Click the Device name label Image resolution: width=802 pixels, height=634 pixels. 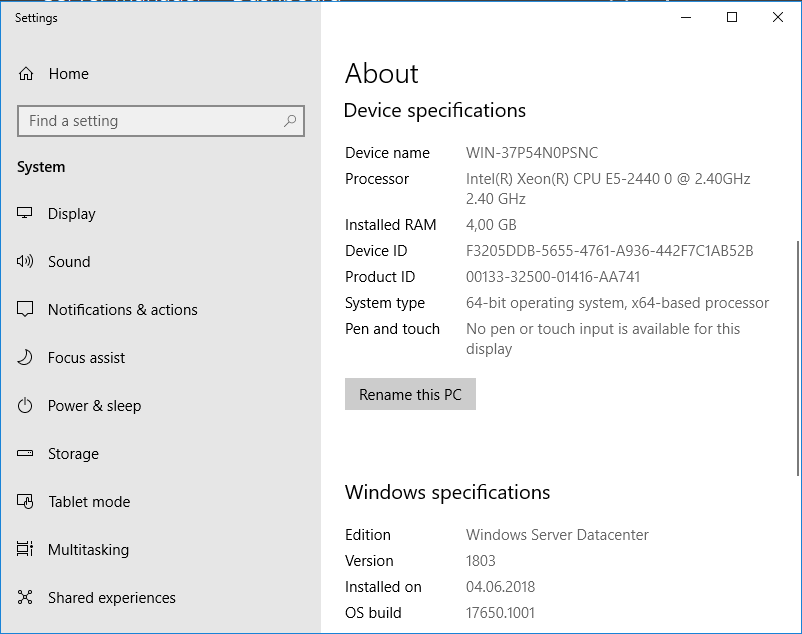click(387, 153)
